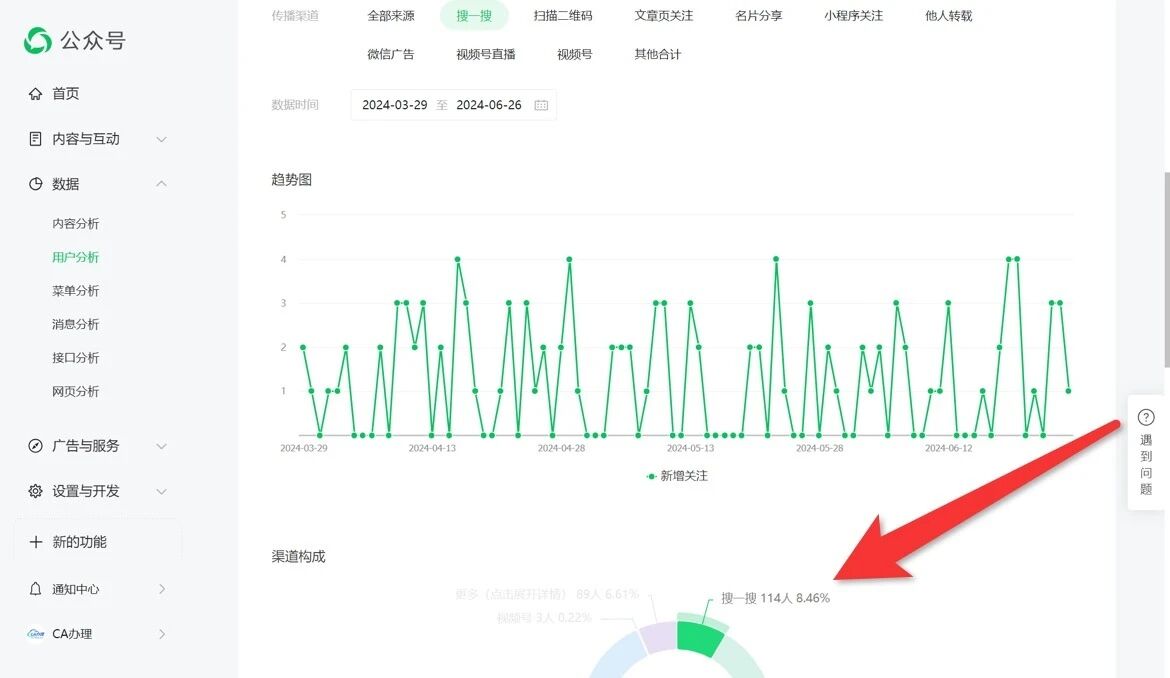Click the end date 2024-06-26 field
Viewport: 1170px width, 678px height.
(x=489, y=105)
